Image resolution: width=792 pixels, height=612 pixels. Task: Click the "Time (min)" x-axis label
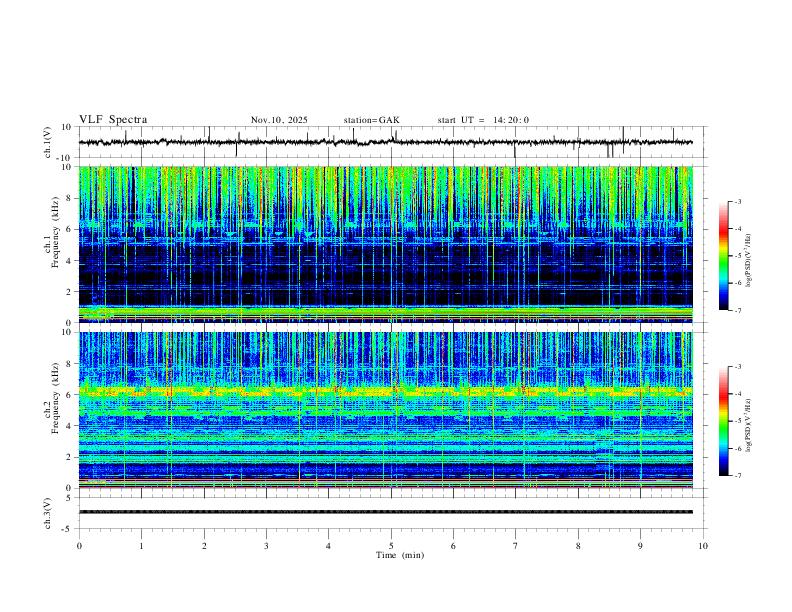tap(400, 555)
